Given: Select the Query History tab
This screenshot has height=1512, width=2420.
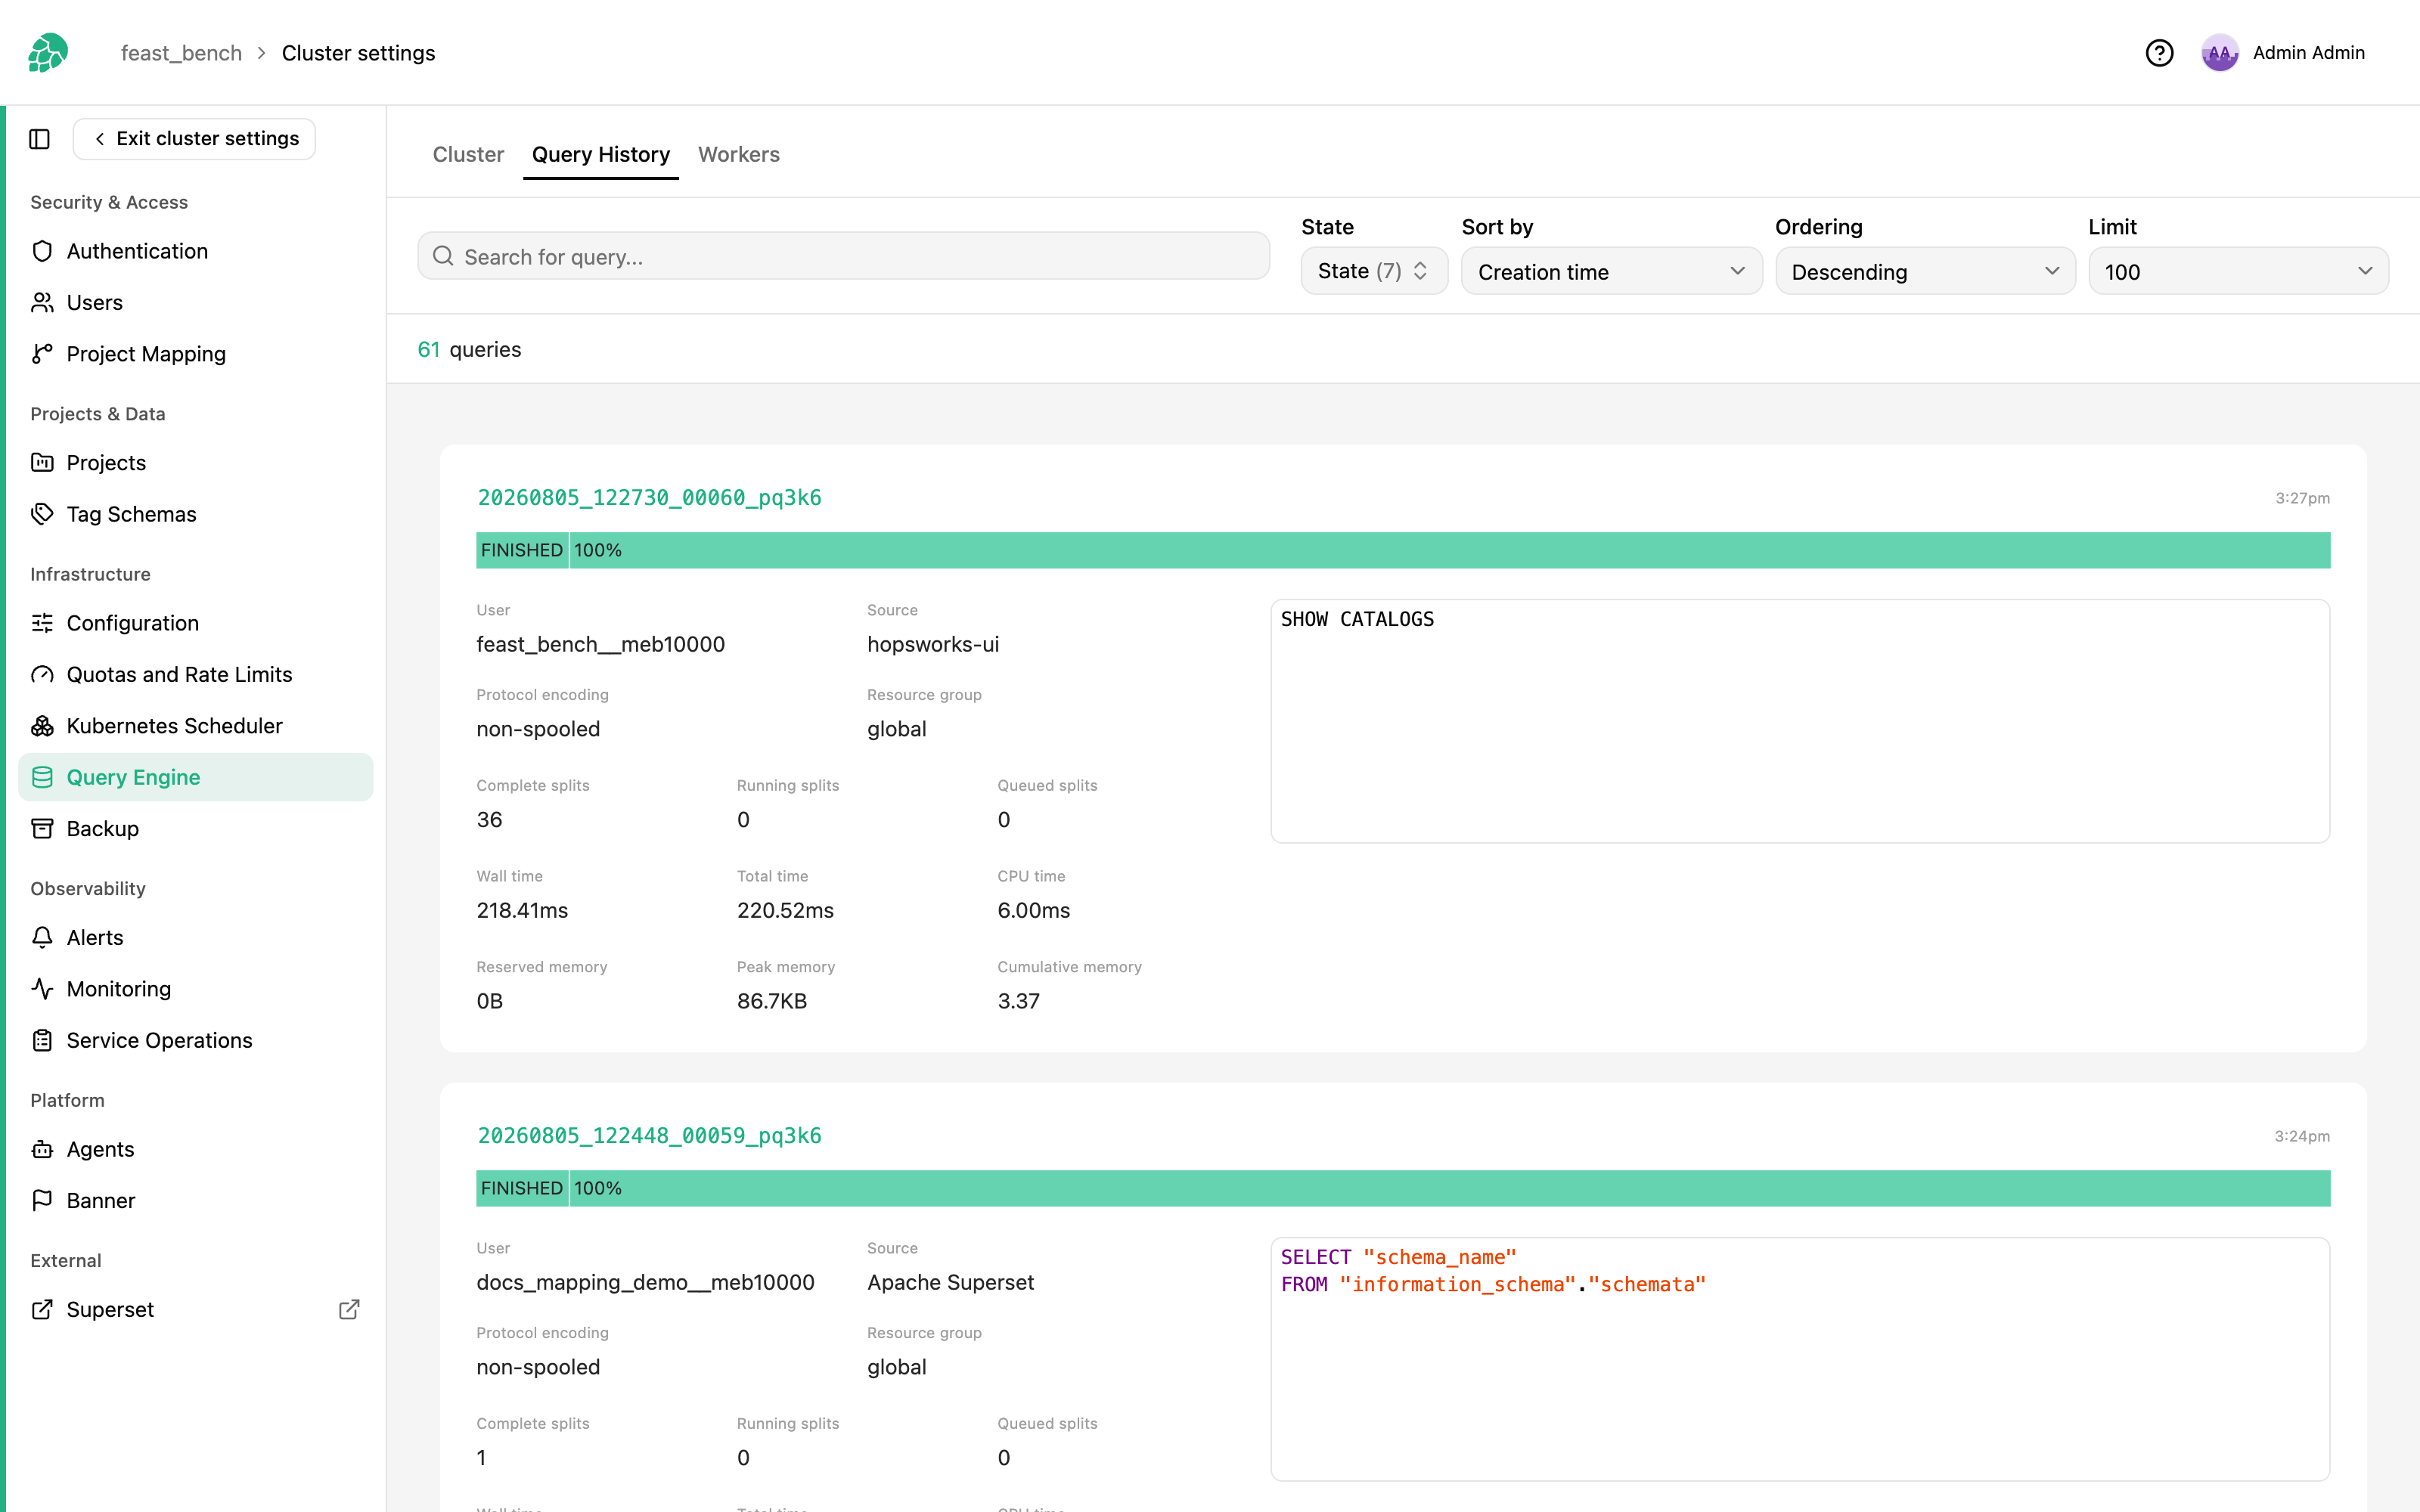Looking at the screenshot, I should (x=601, y=154).
